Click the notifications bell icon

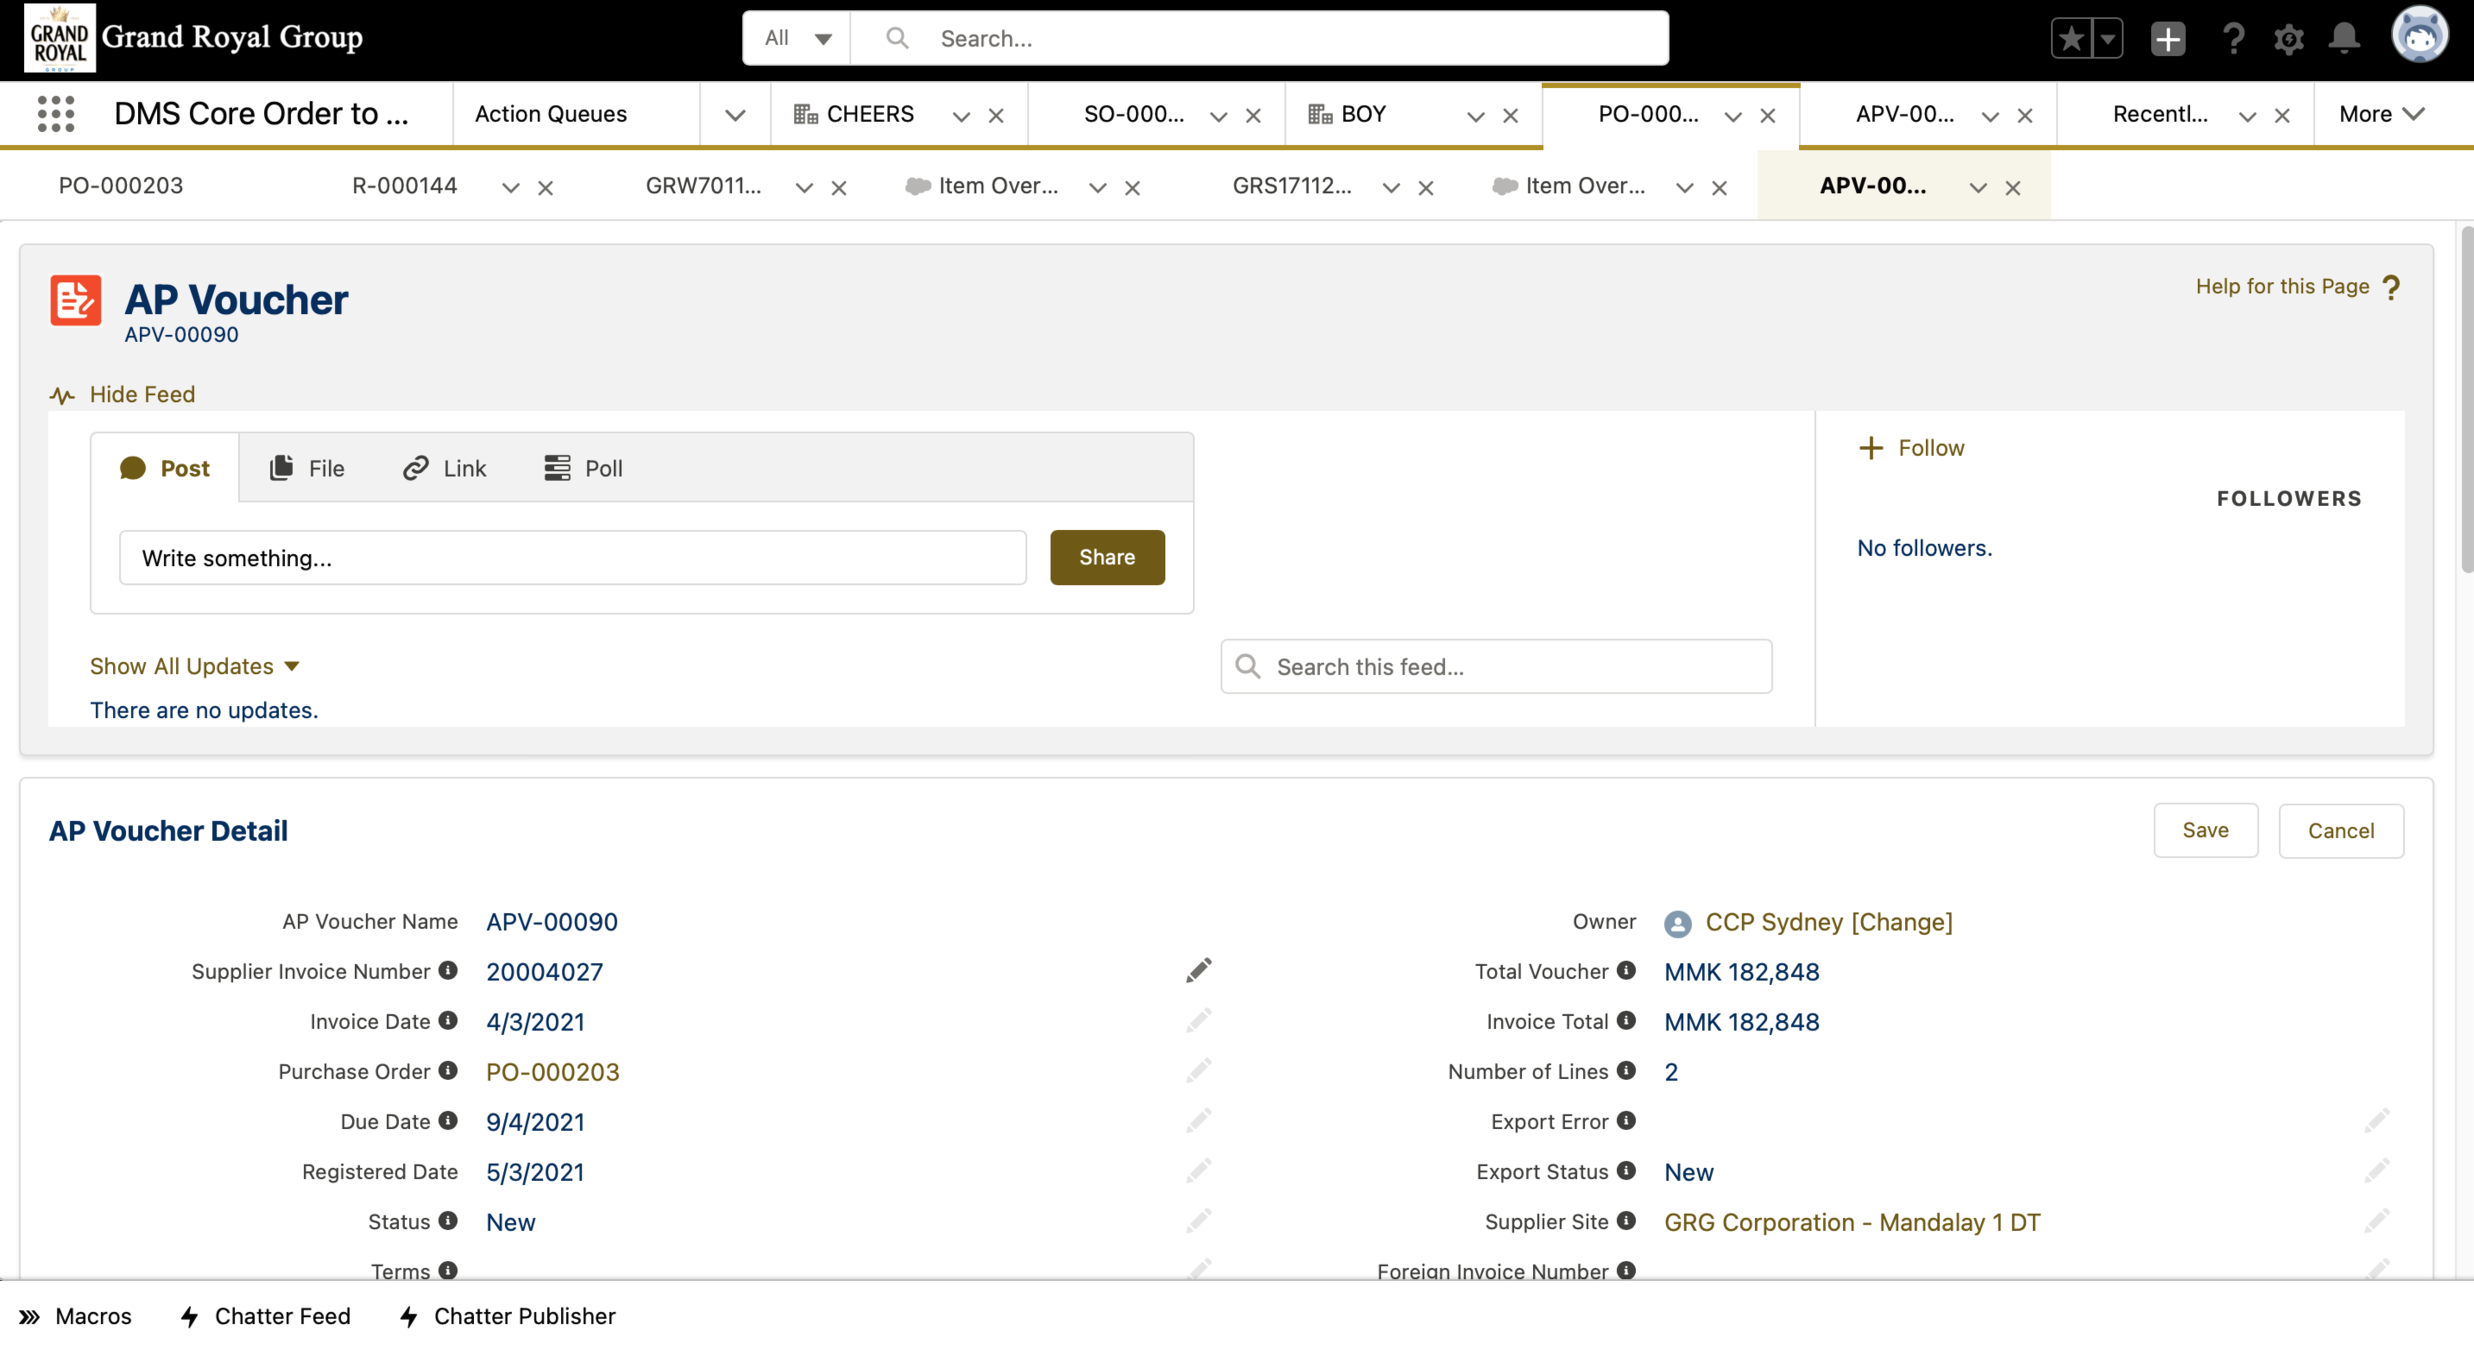point(2344,38)
